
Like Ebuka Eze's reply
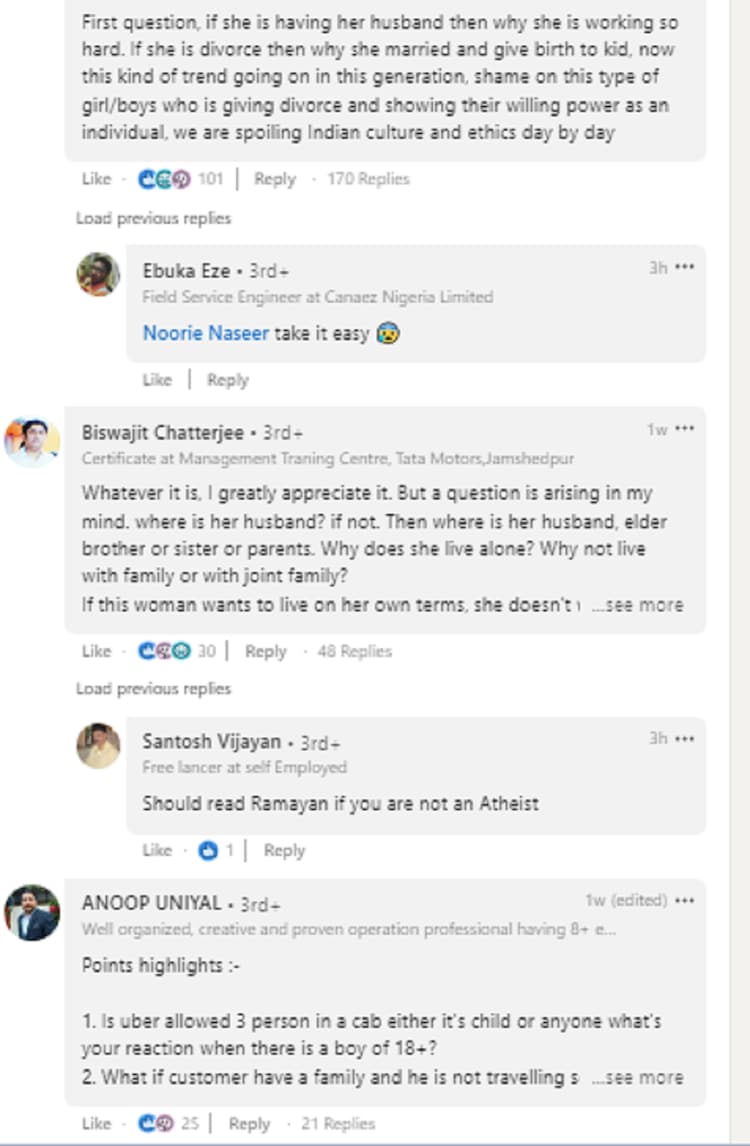tap(157, 380)
